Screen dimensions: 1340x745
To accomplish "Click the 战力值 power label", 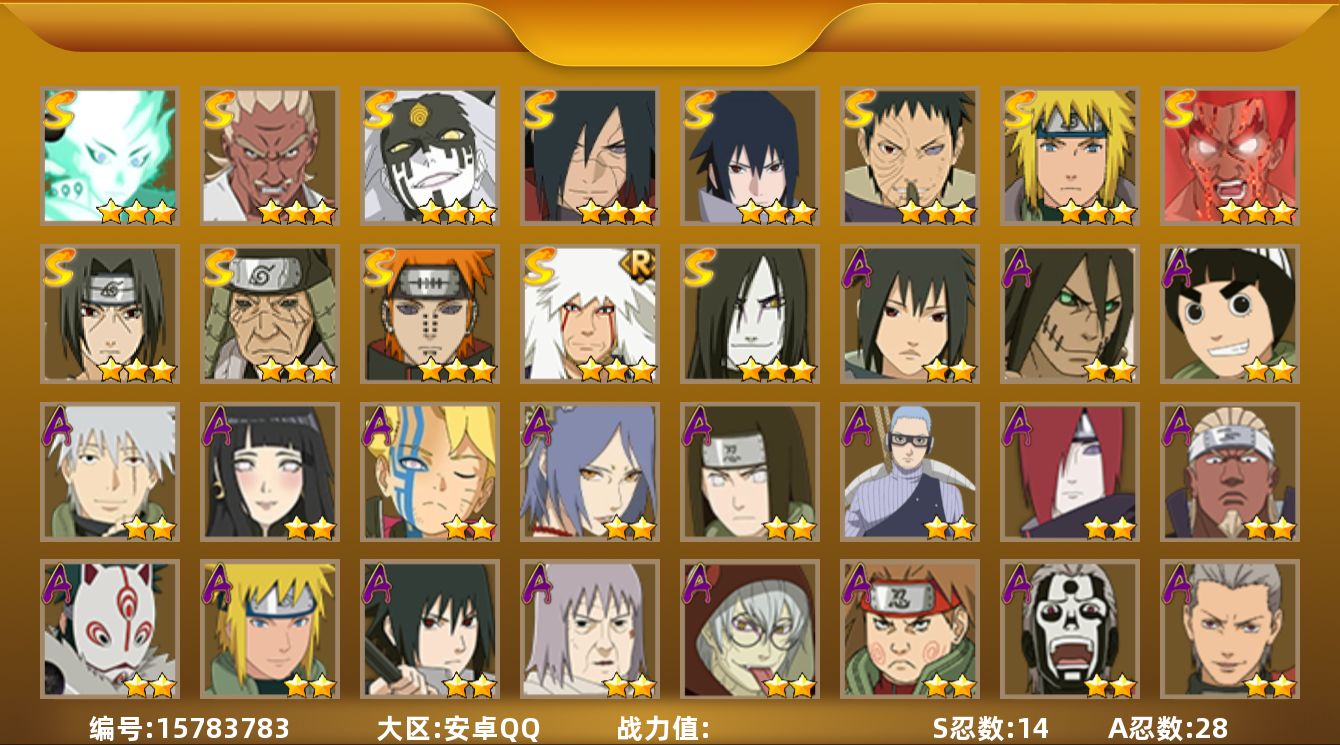I will point(663,728).
